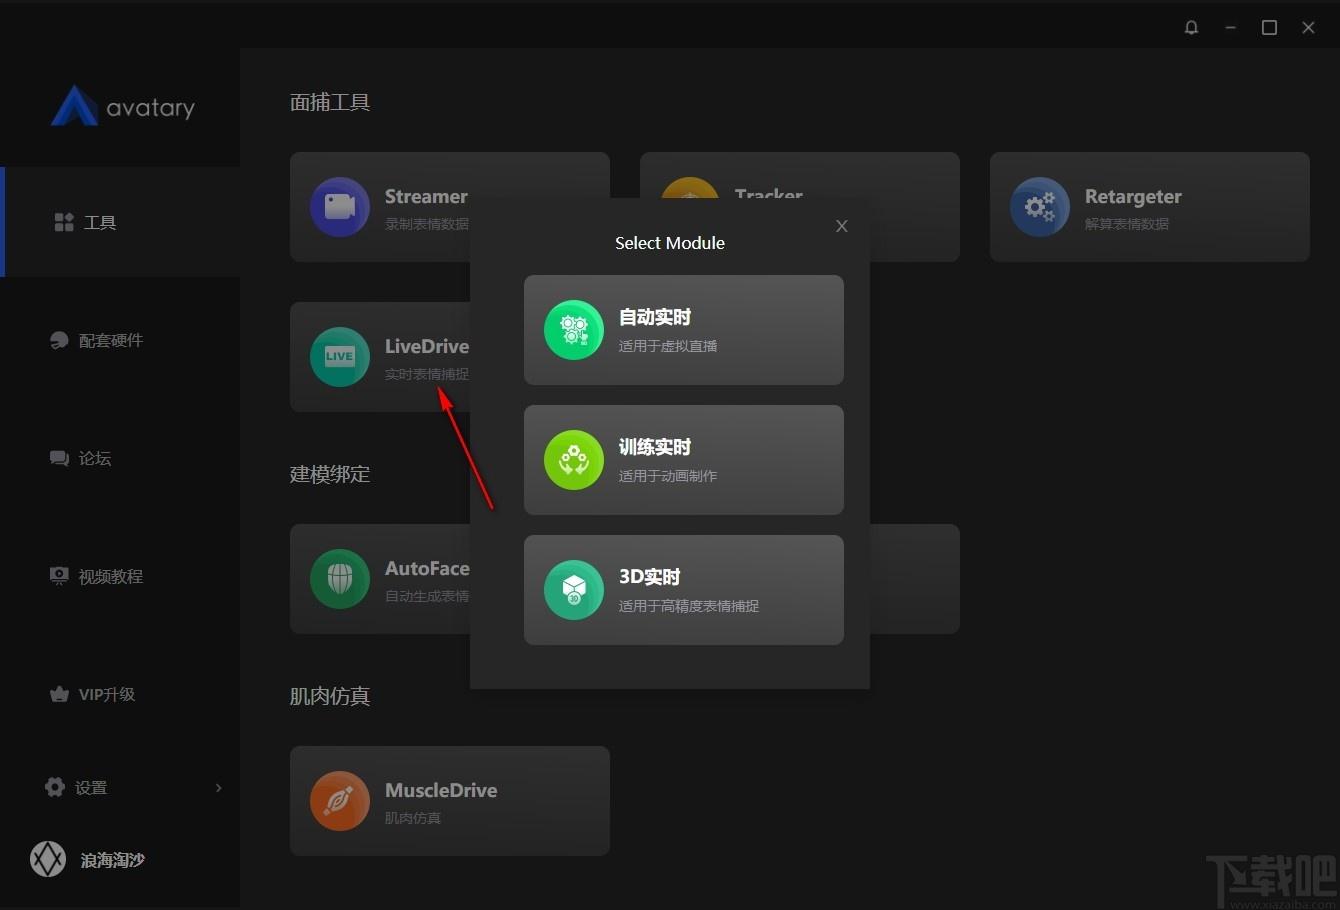1340x910 pixels.
Task: Select the 自动实时 module card
Action: [x=684, y=330]
